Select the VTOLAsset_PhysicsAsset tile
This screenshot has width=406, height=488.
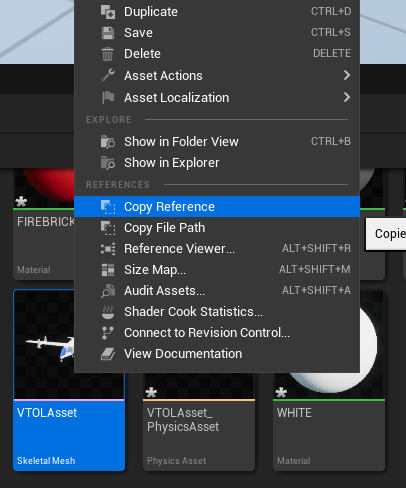[199, 422]
